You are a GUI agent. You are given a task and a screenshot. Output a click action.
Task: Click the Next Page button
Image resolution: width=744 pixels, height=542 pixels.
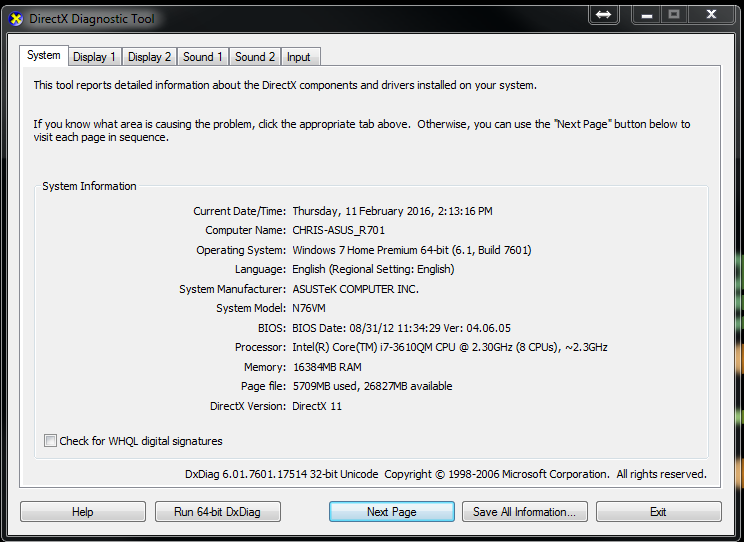pos(391,512)
